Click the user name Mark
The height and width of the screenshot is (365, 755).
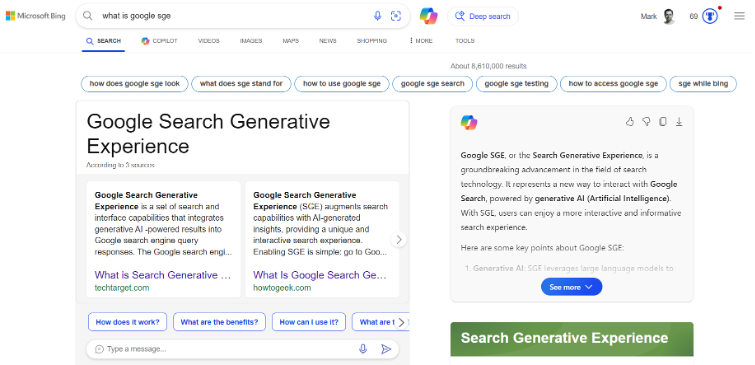coord(649,16)
